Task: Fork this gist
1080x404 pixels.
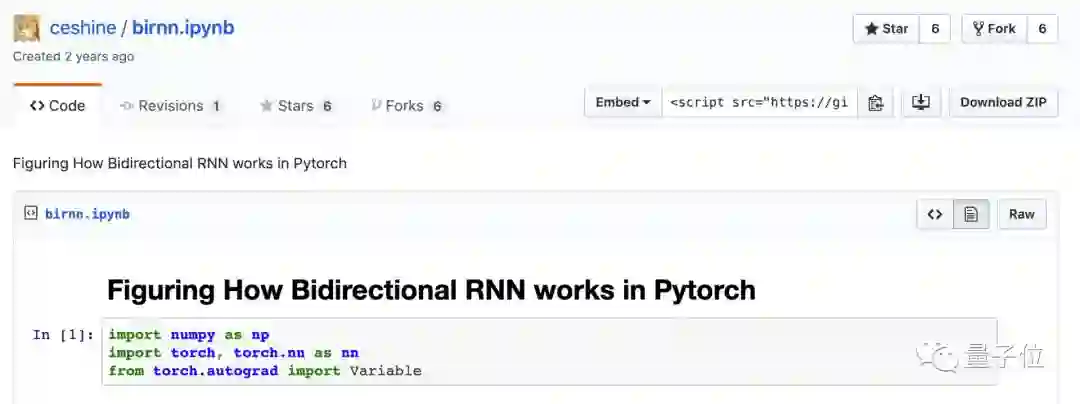Action: [994, 29]
